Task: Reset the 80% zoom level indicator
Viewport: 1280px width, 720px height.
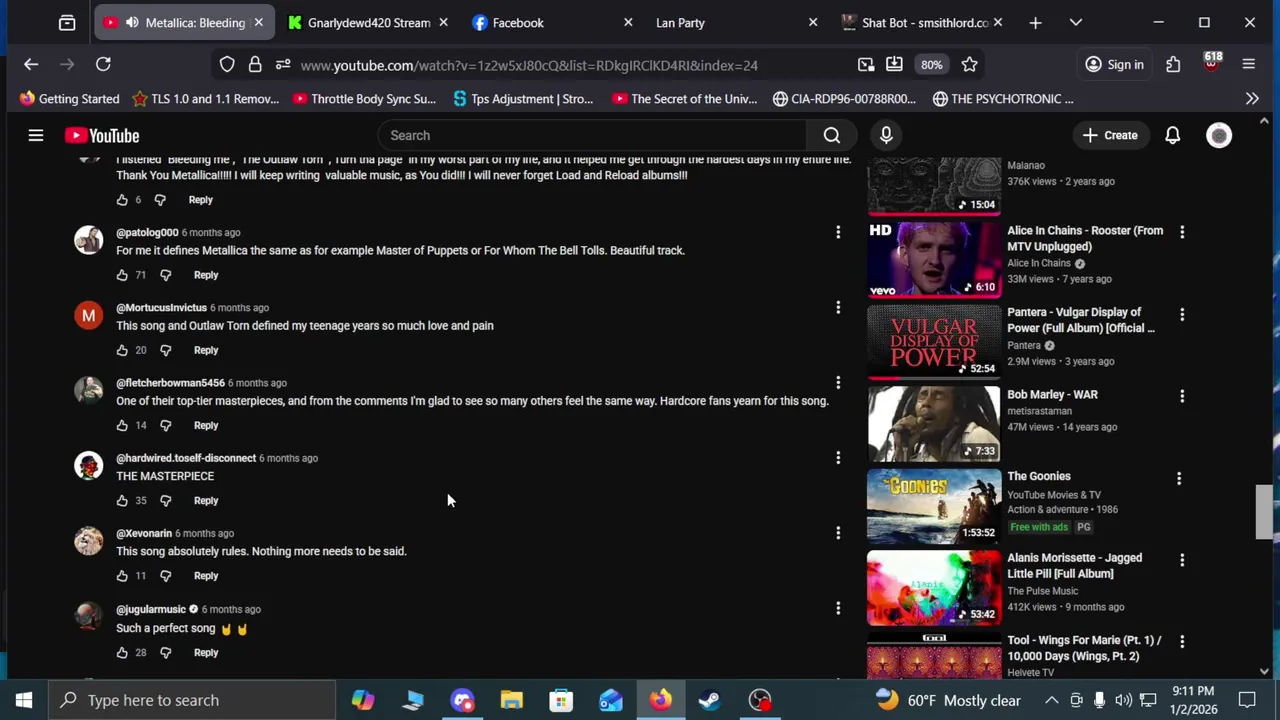Action: (931, 64)
